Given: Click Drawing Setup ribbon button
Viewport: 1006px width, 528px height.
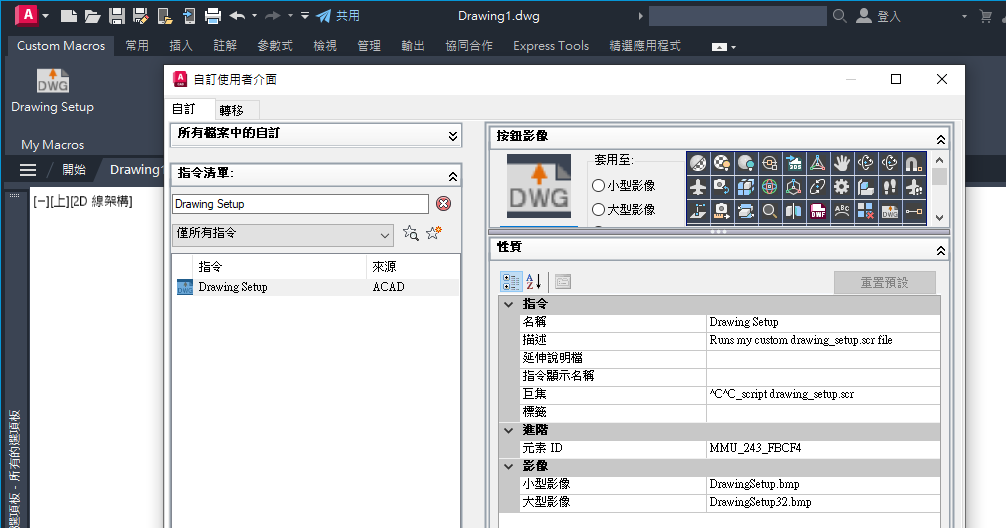Looking at the screenshot, I should pyautogui.click(x=53, y=91).
